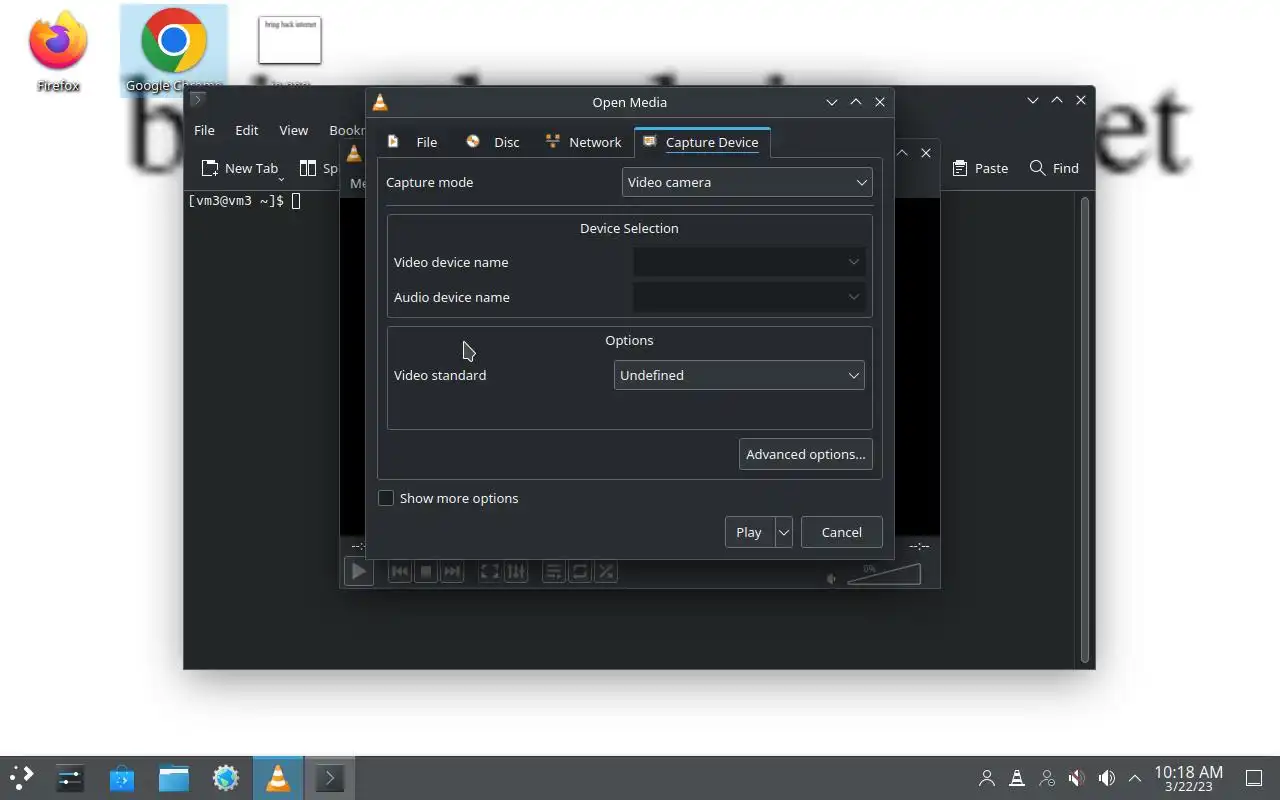1280x800 pixels.
Task: Click the VLC next media button
Action: [452, 572]
